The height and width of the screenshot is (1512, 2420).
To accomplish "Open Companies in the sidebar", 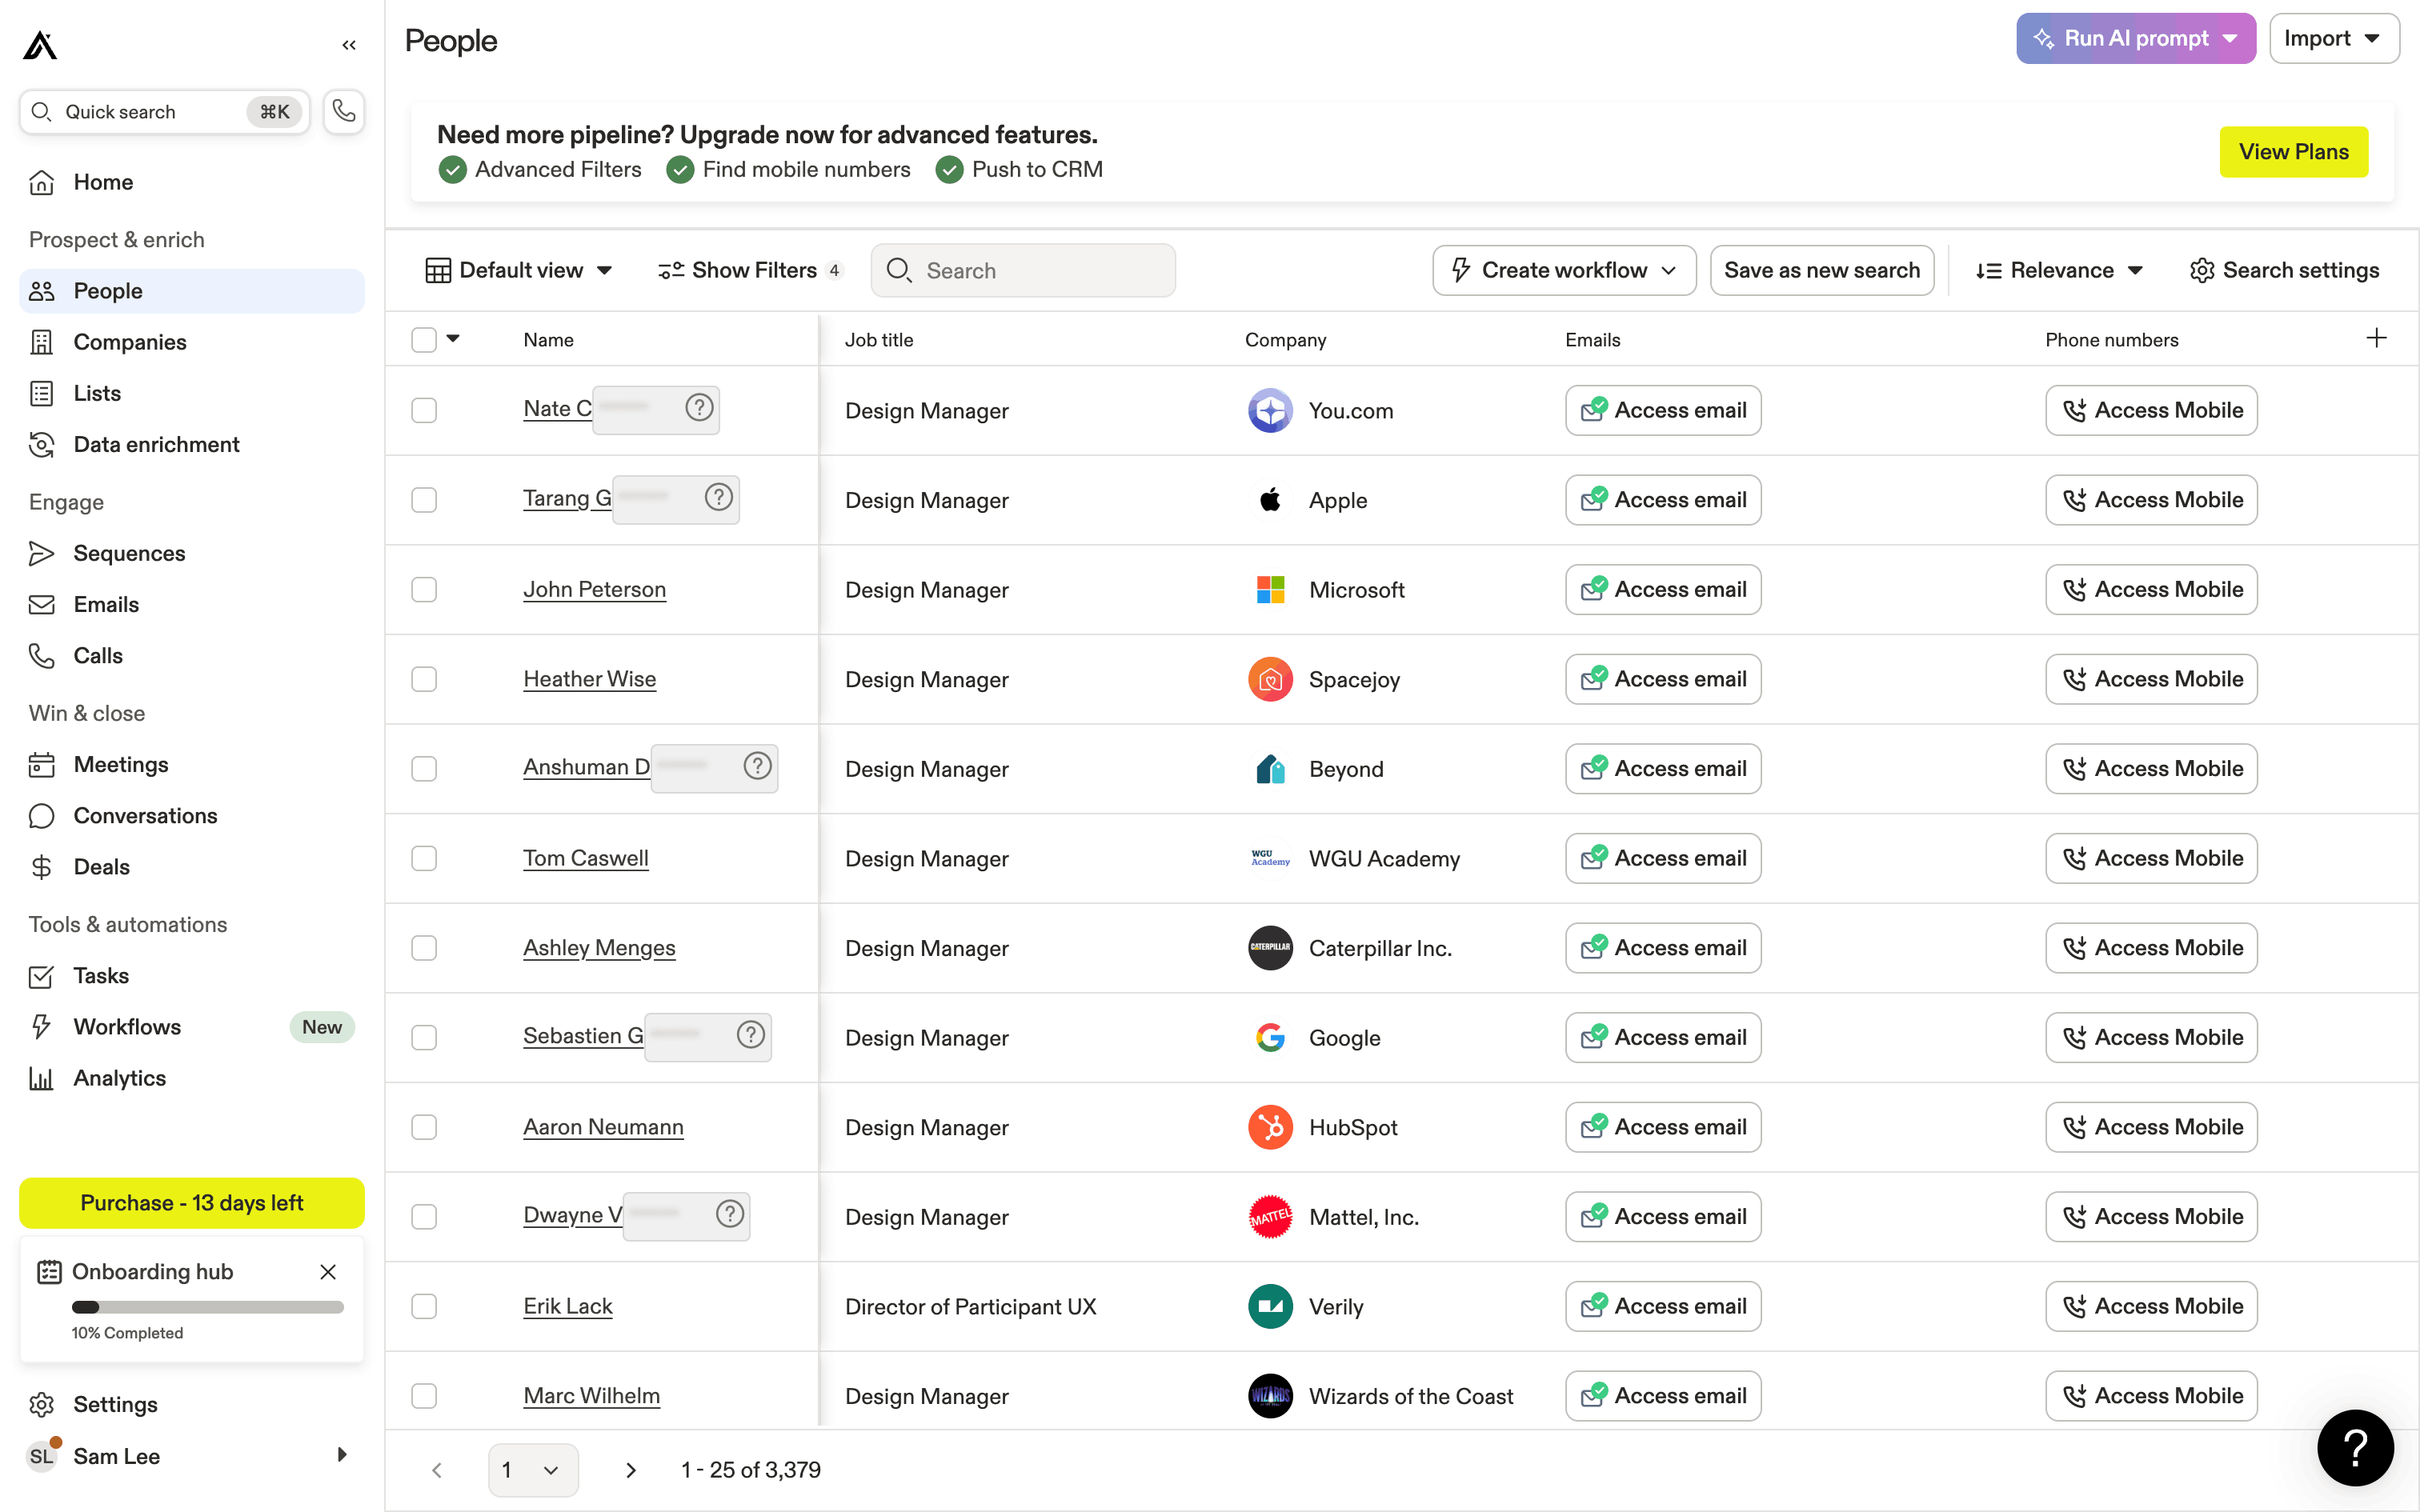I will pyautogui.click(x=130, y=342).
